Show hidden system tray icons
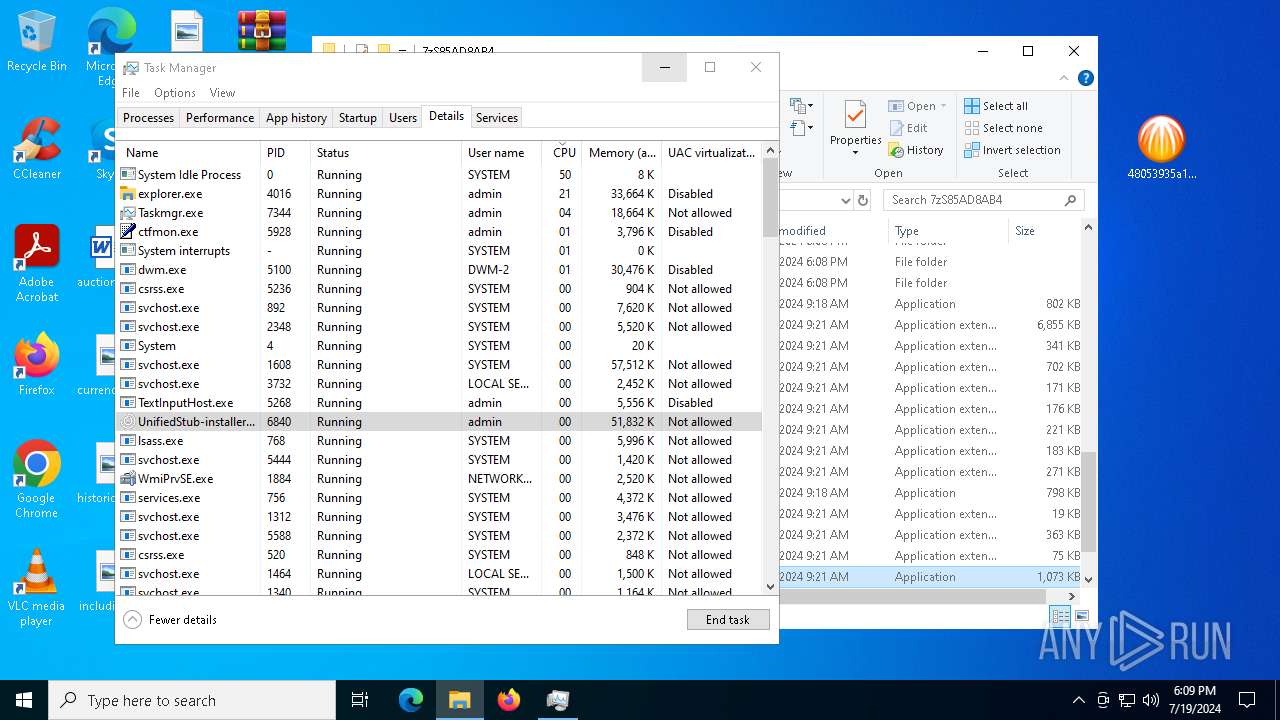 pos(1078,700)
